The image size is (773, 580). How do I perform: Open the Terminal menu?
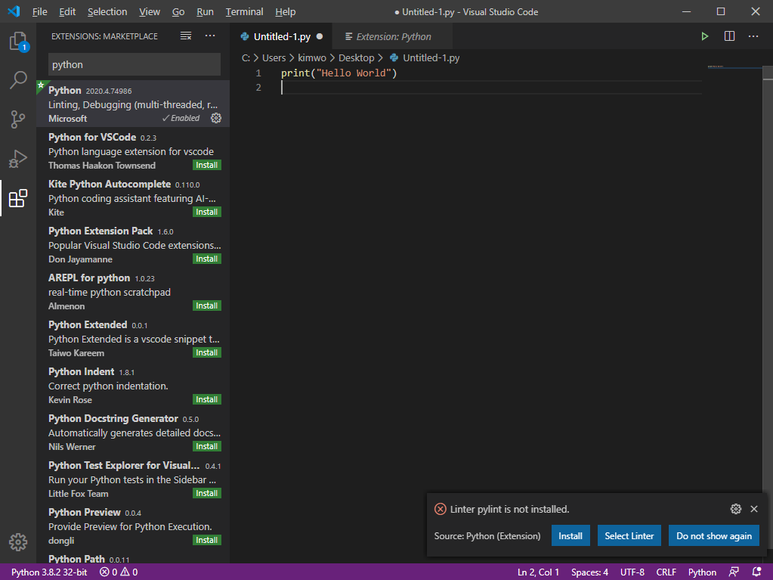(244, 12)
